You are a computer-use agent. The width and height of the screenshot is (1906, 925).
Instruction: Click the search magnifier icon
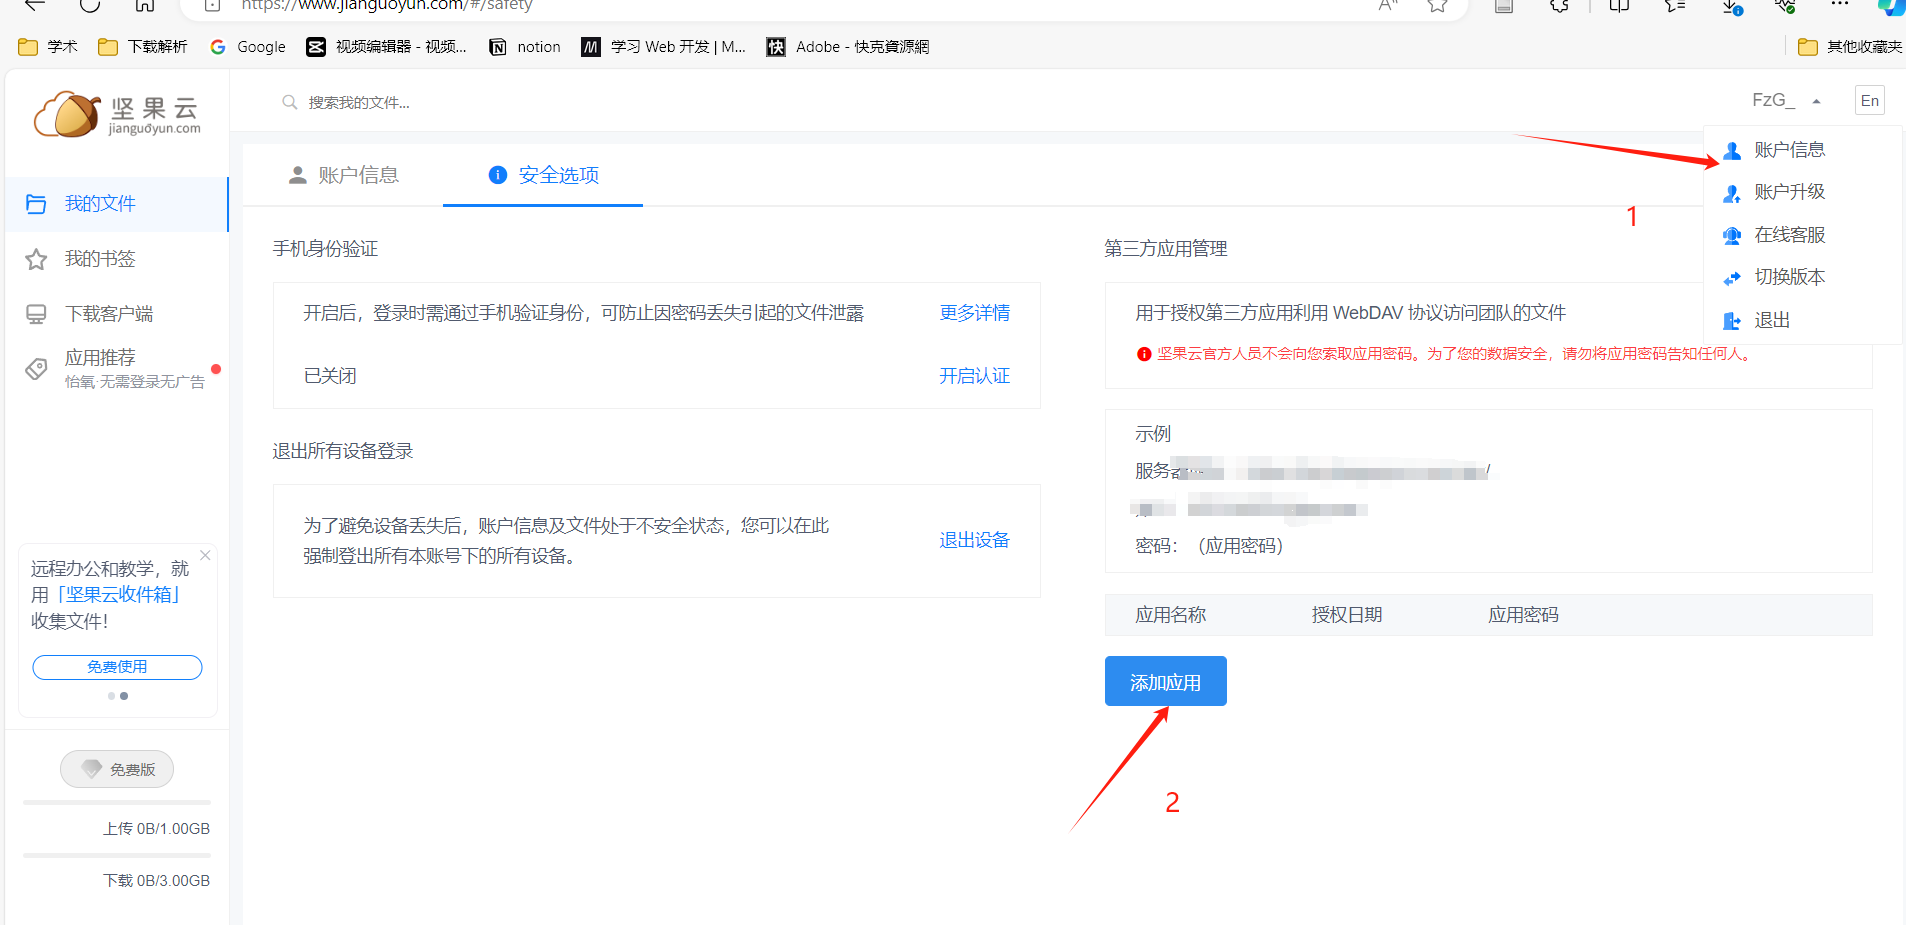point(290,102)
